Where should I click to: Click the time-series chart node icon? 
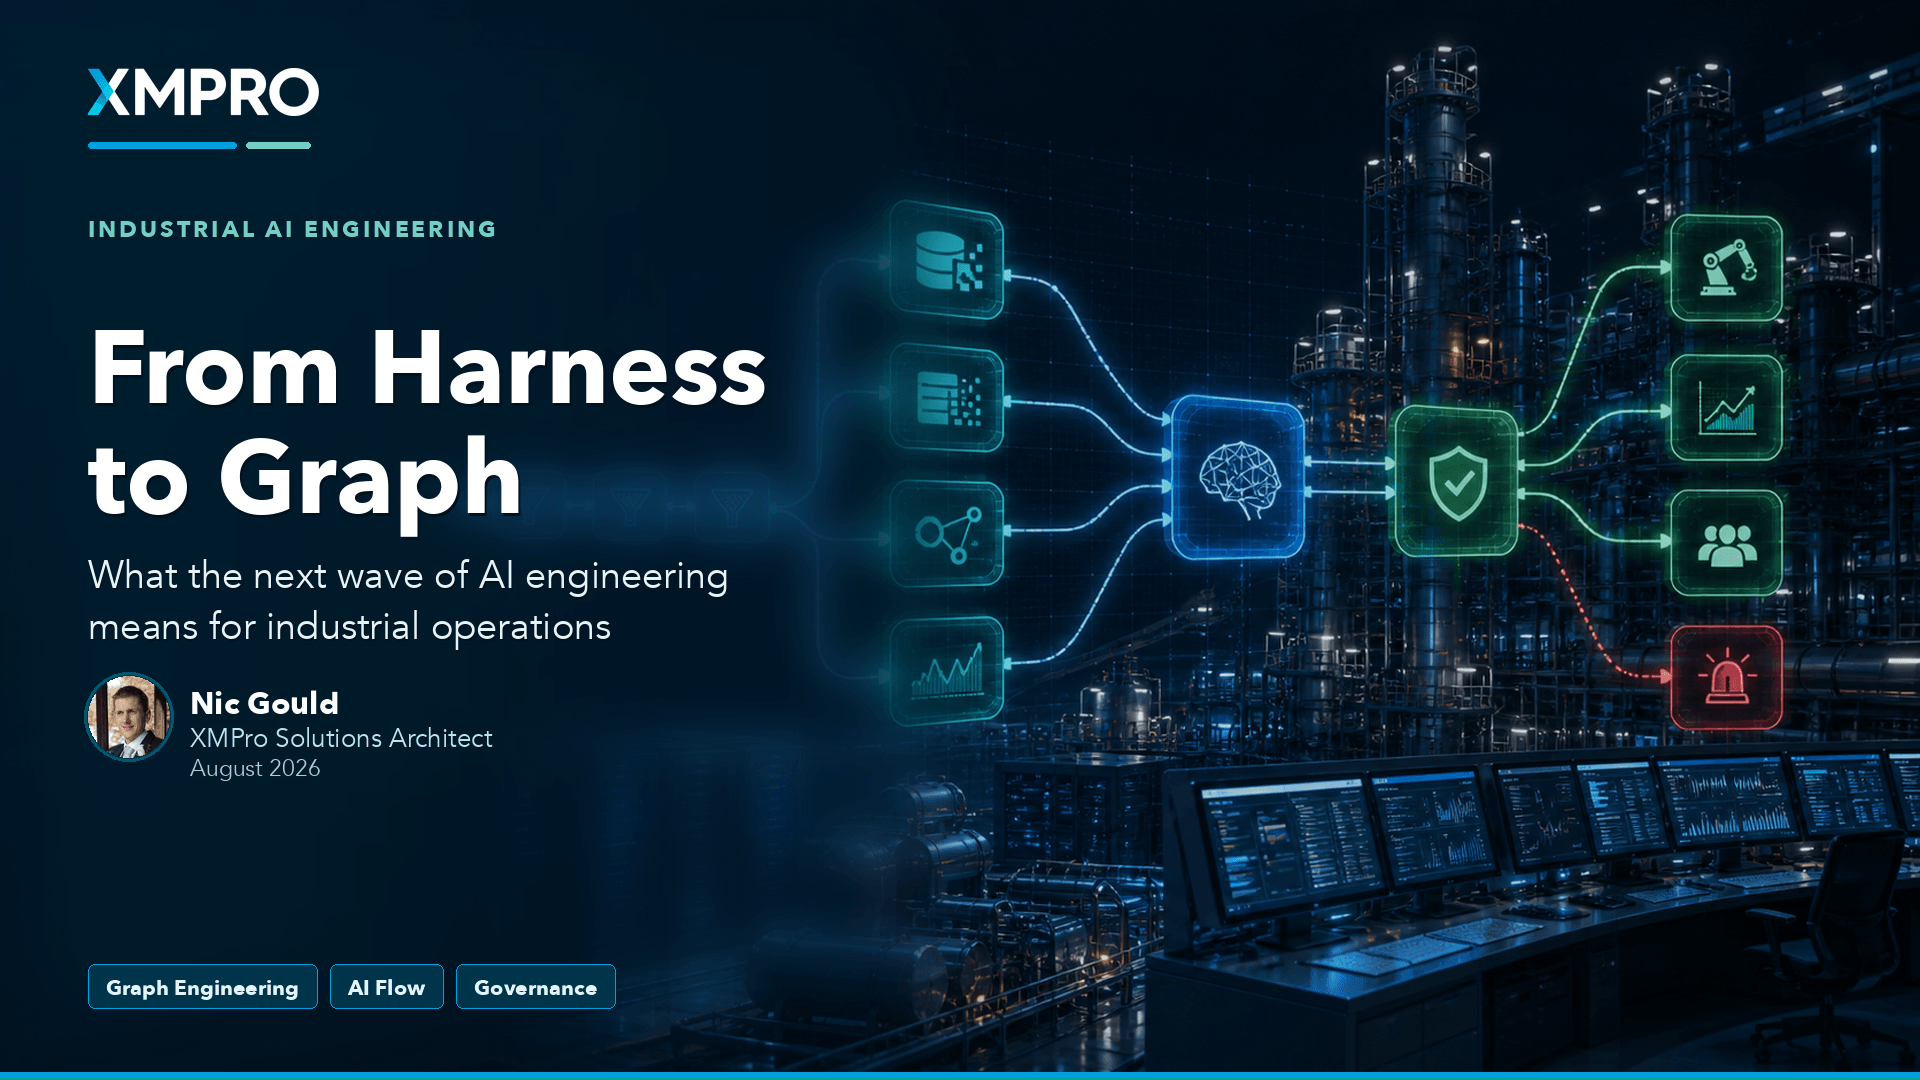947,670
